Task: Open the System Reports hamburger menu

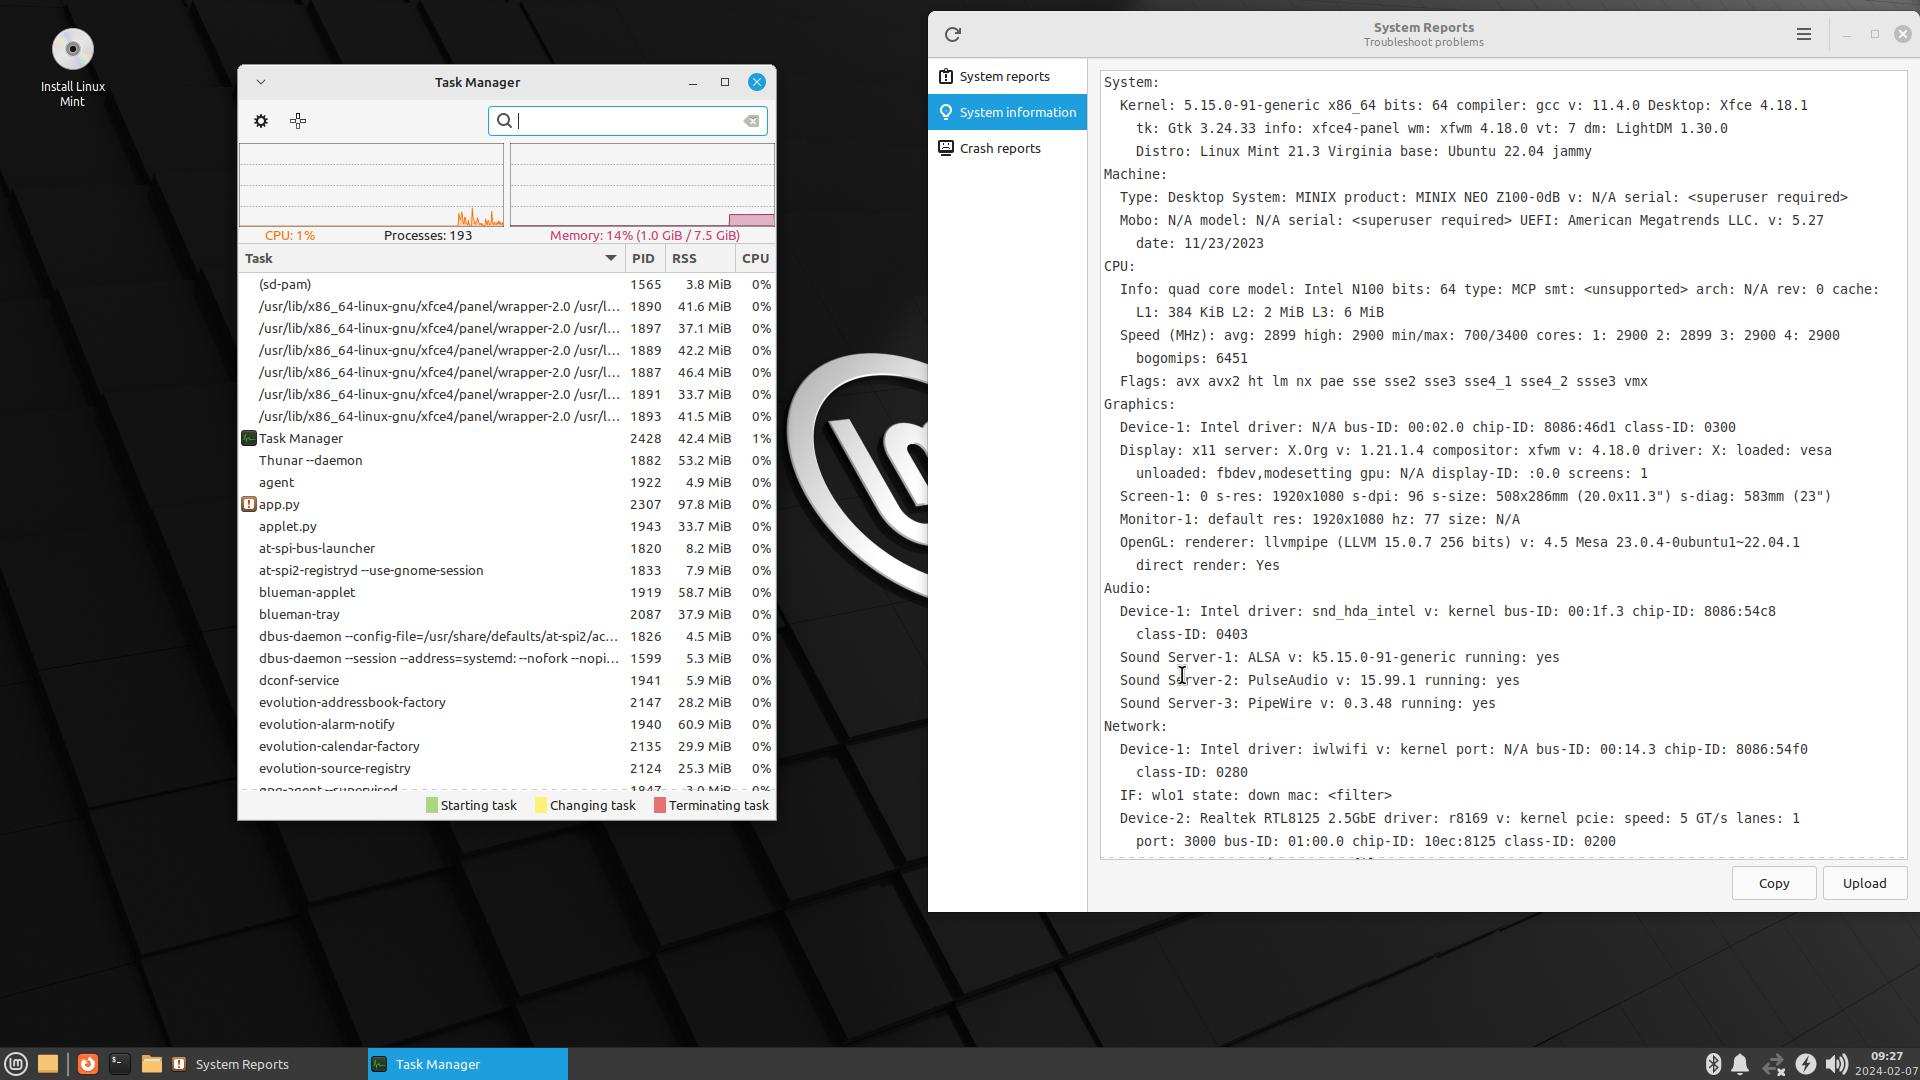Action: pyautogui.click(x=1804, y=34)
